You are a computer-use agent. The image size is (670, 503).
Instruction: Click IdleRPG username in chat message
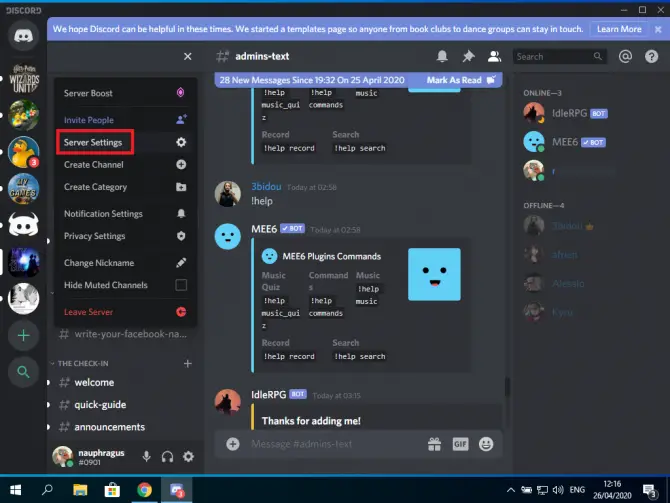click(x=268, y=394)
